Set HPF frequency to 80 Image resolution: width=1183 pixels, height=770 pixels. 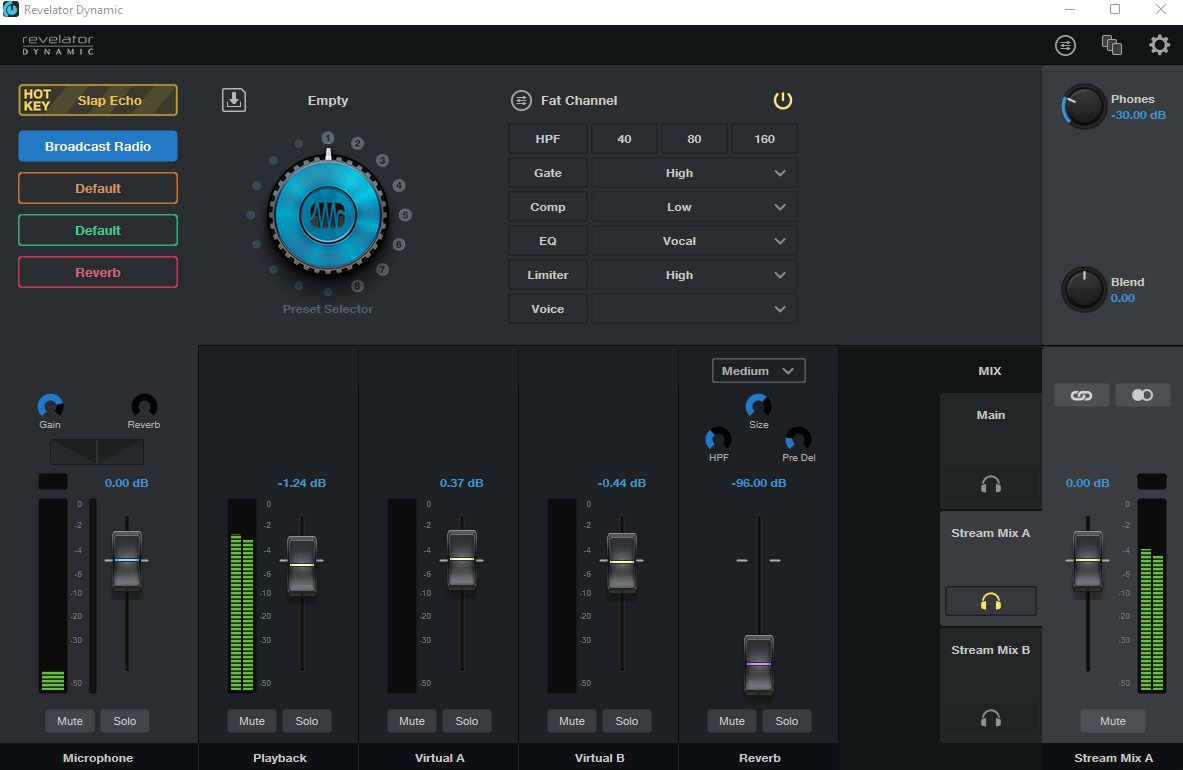coord(694,138)
